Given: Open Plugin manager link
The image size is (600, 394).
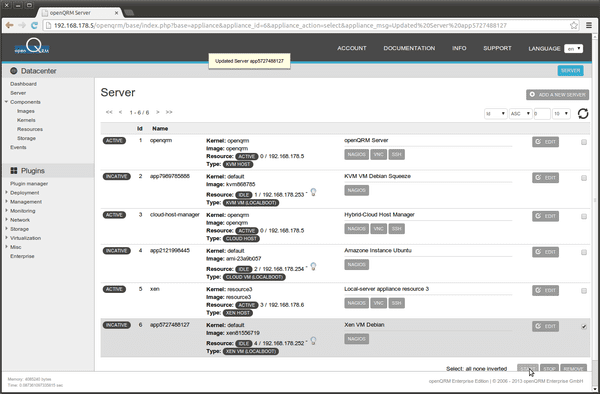Looking at the screenshot, I should (x=29, y=184).
